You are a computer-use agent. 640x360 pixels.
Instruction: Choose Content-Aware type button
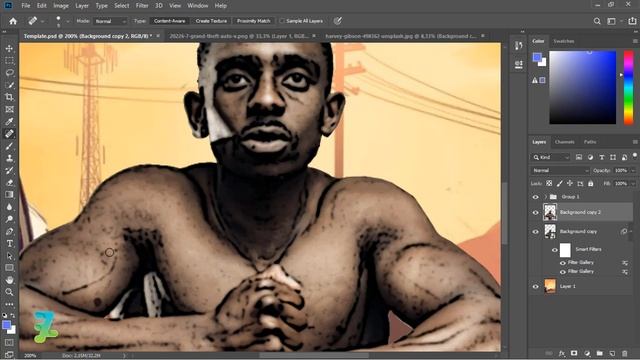(x=169, y=21)
